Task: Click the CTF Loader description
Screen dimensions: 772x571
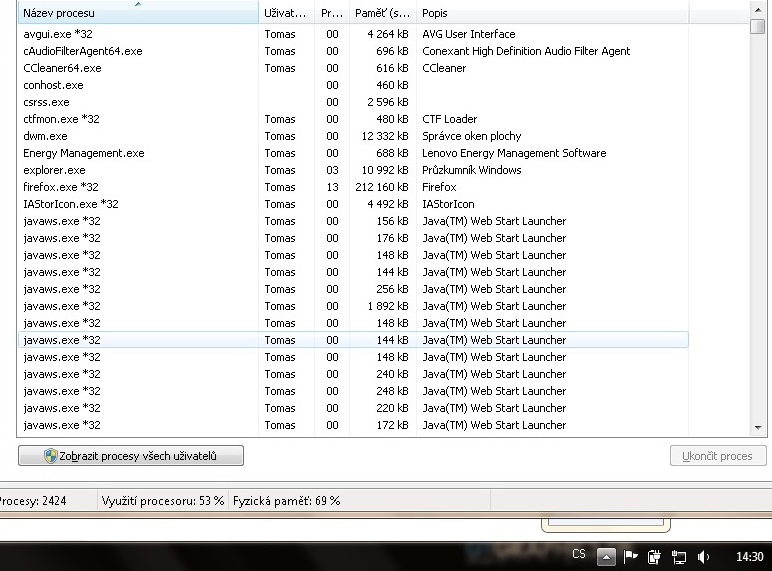Action: 450,119
